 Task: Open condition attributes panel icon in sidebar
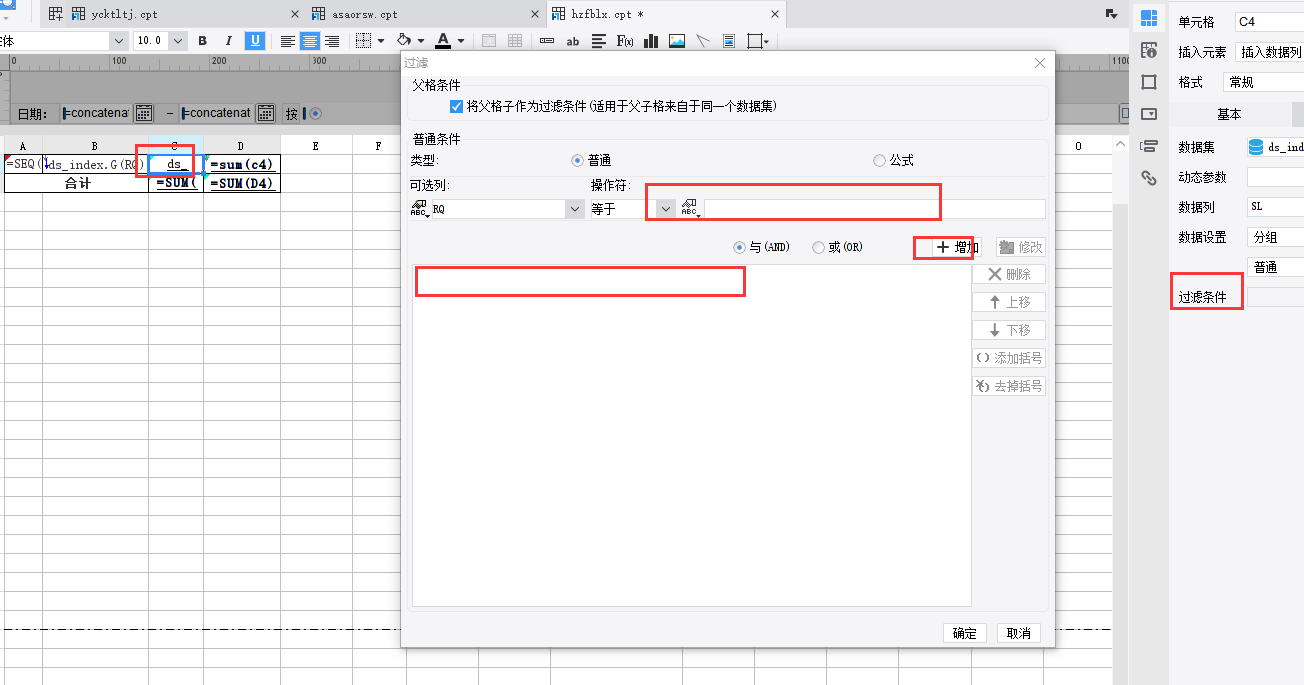[x=1148, y=146]
